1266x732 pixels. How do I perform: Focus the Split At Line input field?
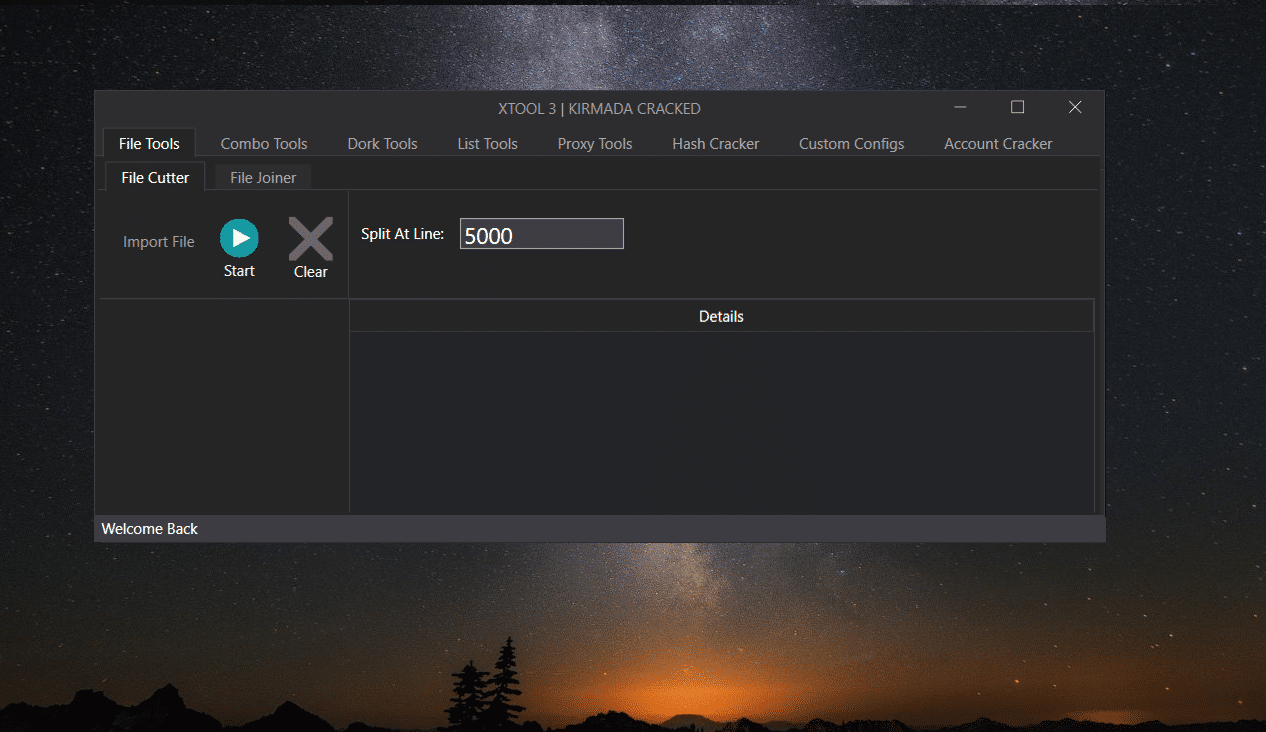click(542, 235)
